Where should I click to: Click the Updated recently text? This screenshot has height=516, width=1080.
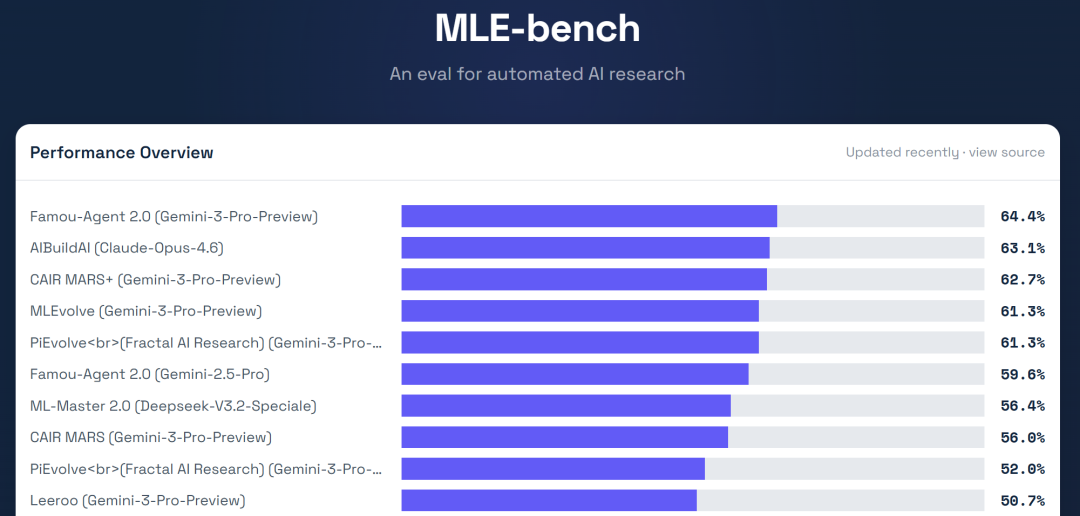click(x=902, y=153)
